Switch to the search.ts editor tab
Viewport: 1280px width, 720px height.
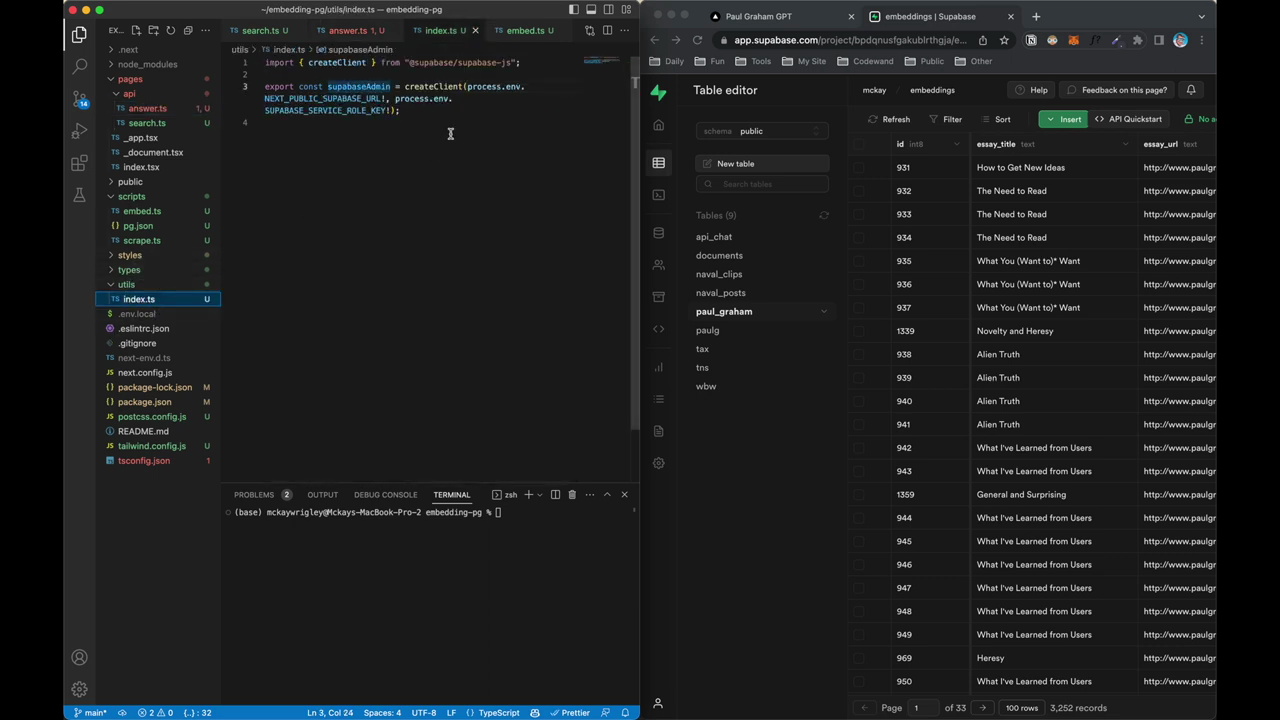tap(260, 30)
